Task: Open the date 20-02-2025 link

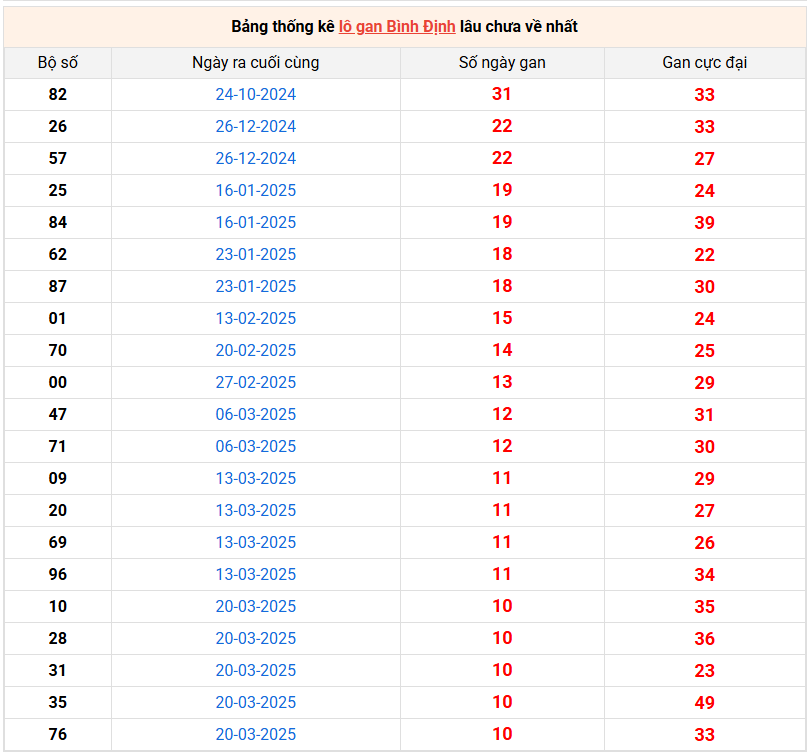Action: (x=256, y=350)
